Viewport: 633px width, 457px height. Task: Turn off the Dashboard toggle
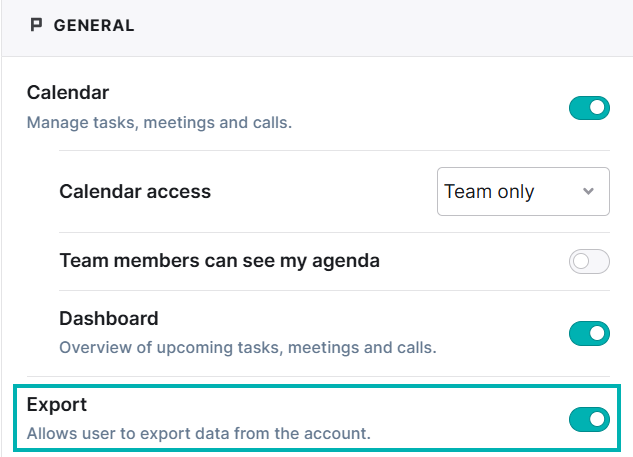point(589,333)
